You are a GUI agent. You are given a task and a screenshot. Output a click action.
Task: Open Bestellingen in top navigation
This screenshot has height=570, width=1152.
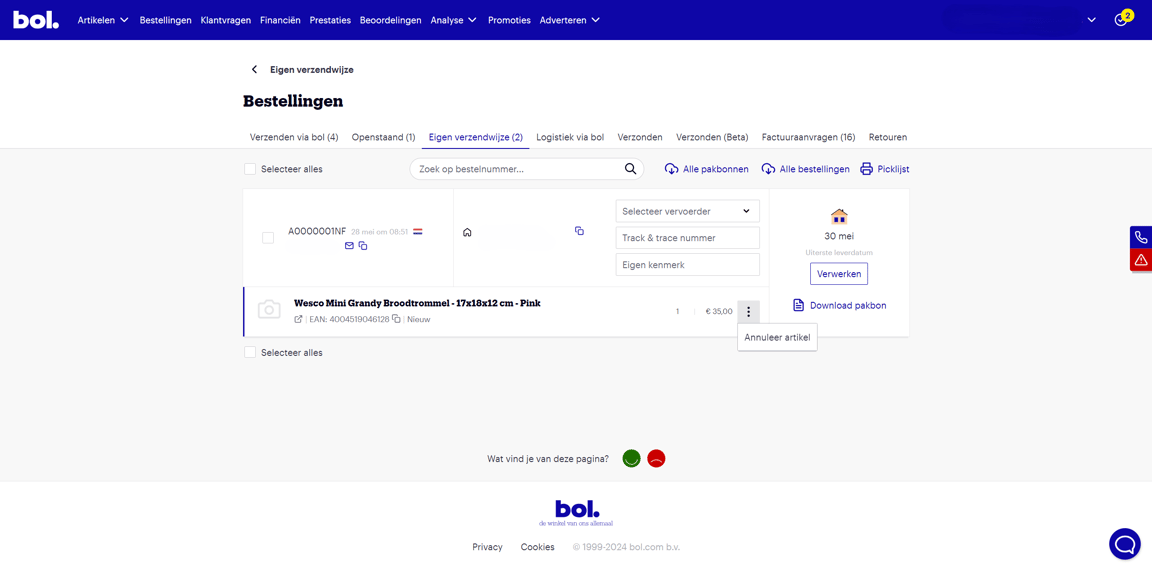coord(165,21)
